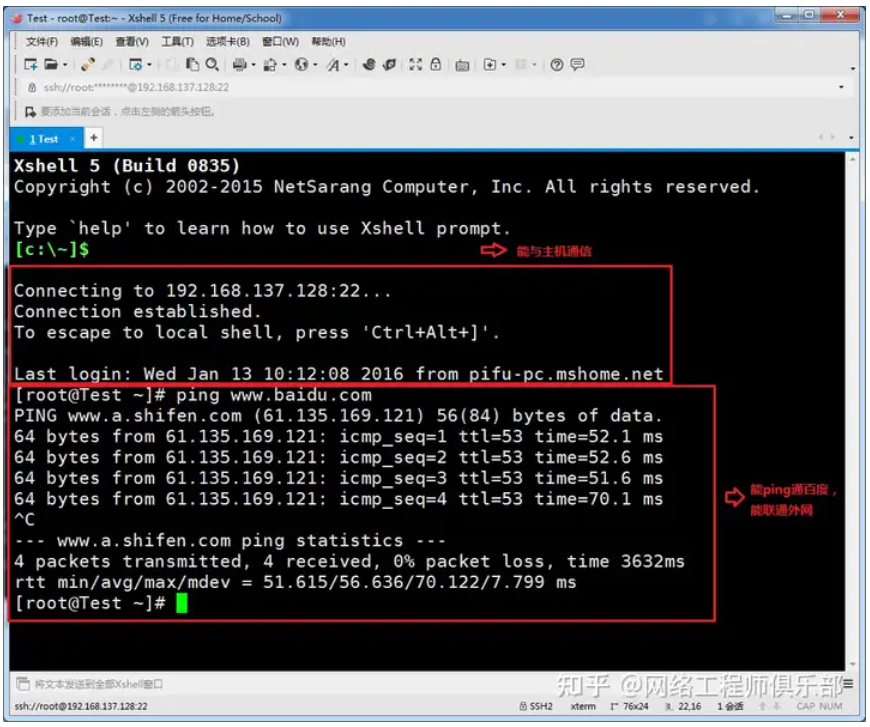Expand the Encoding dropdown arrow
Viewport: 870px width, 727px height.
pyautogui.click(x=315, y=65)
